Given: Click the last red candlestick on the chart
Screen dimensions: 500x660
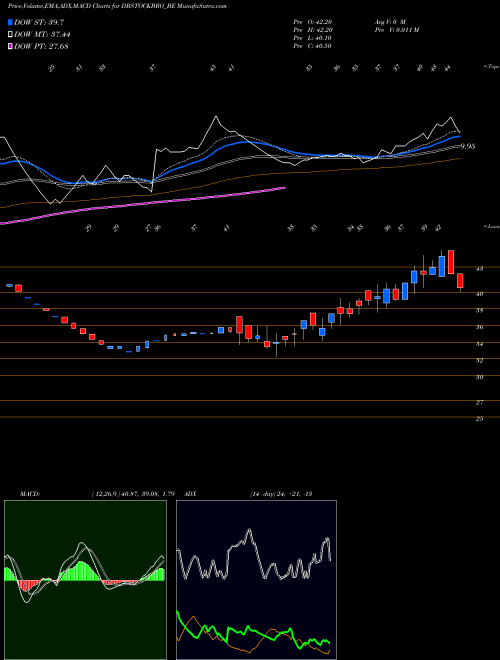Looking at the screenshot, I should pyautogui.click(x=460, y=281).
